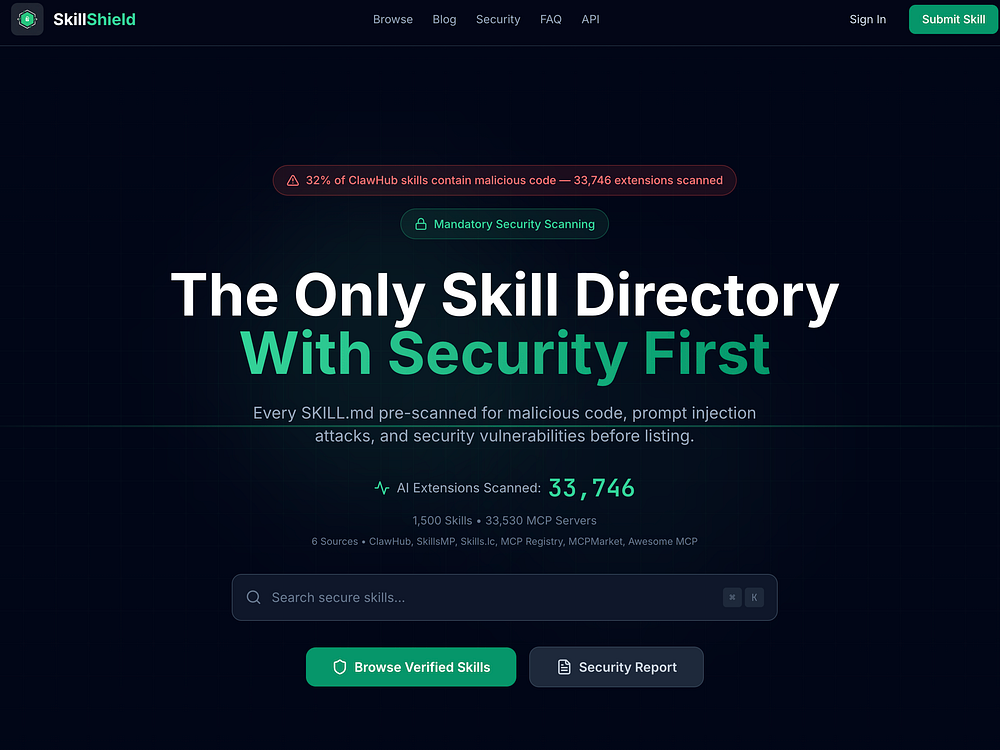Click the warning triangle icon in alert banner

(x=293, y=180)
